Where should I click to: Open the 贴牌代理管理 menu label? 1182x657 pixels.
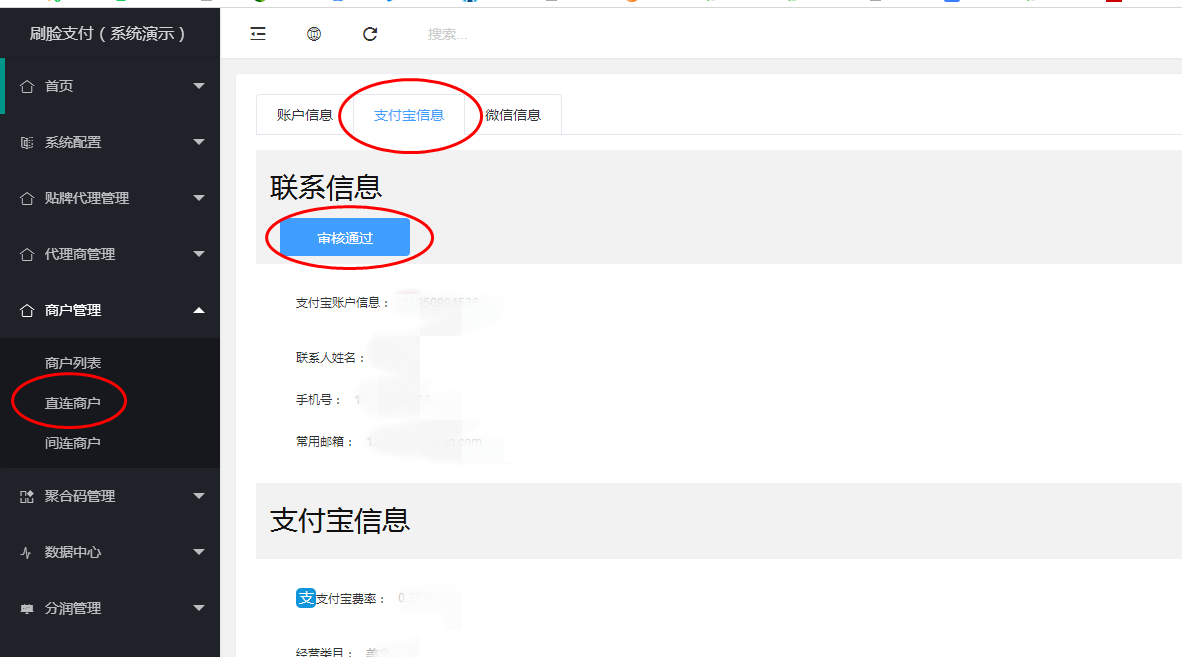click(87, 198)
